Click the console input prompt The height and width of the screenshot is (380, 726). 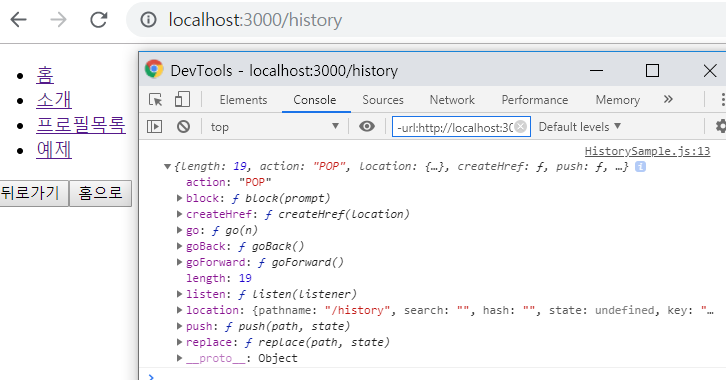point(435,375)
